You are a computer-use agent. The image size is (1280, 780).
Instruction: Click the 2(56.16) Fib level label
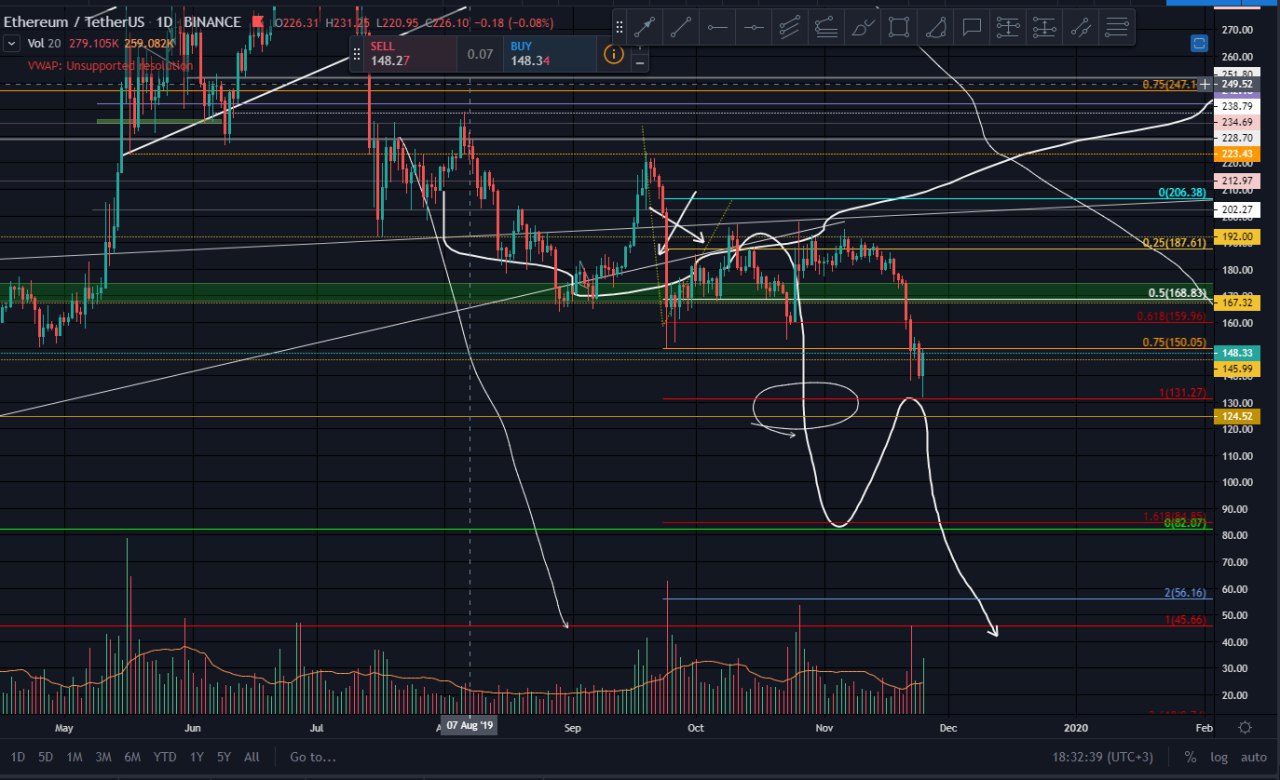click(x=1186, y=593)
